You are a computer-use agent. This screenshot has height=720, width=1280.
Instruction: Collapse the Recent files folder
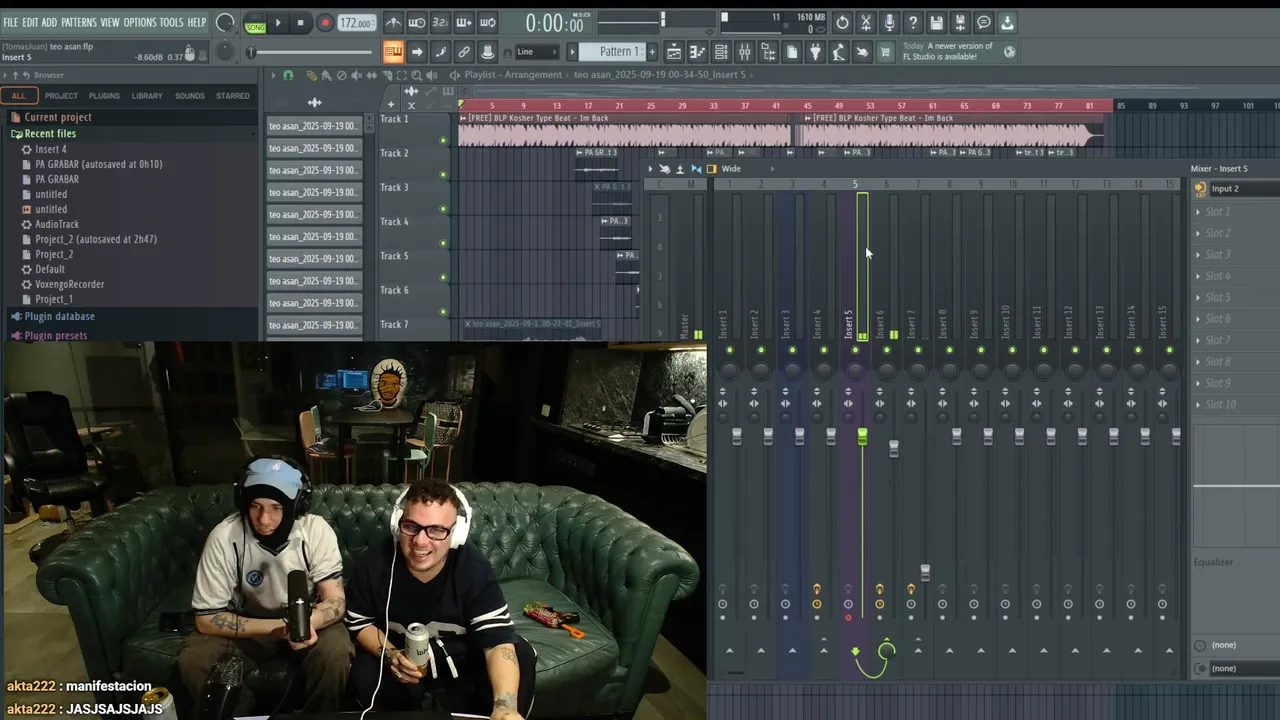(50, 134)
